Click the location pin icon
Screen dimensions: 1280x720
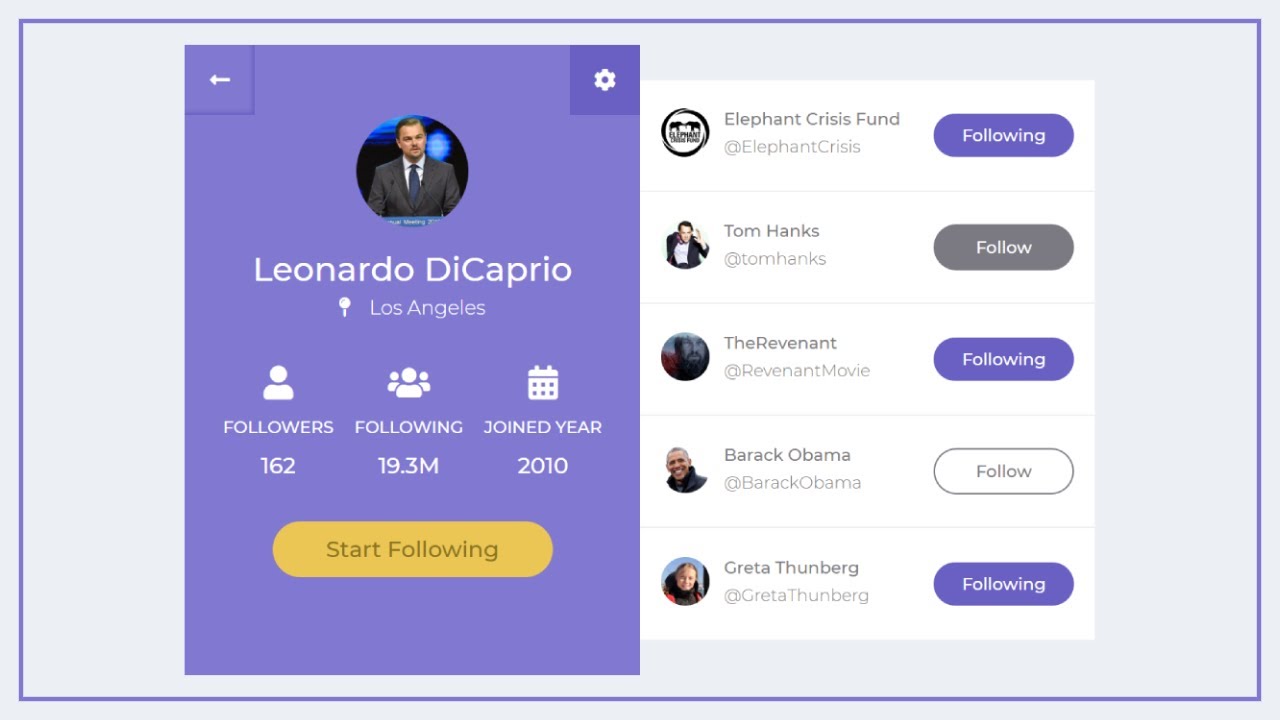[x=345, y=307]
